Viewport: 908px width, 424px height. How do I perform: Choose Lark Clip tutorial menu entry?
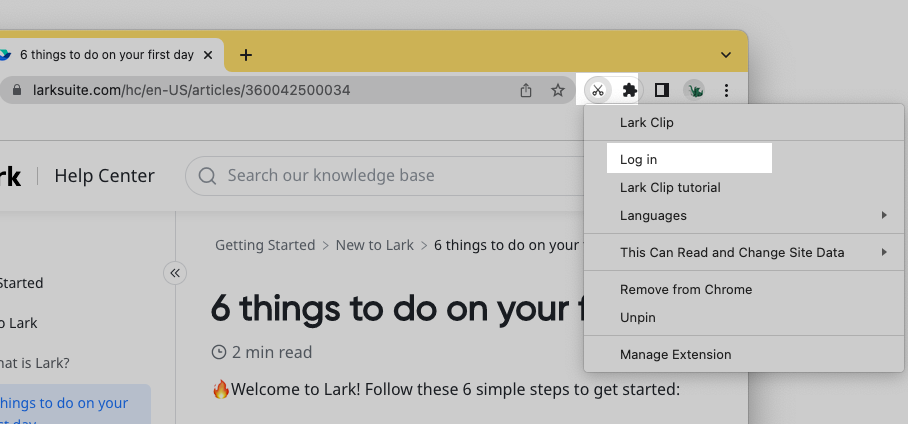point(670,187)
